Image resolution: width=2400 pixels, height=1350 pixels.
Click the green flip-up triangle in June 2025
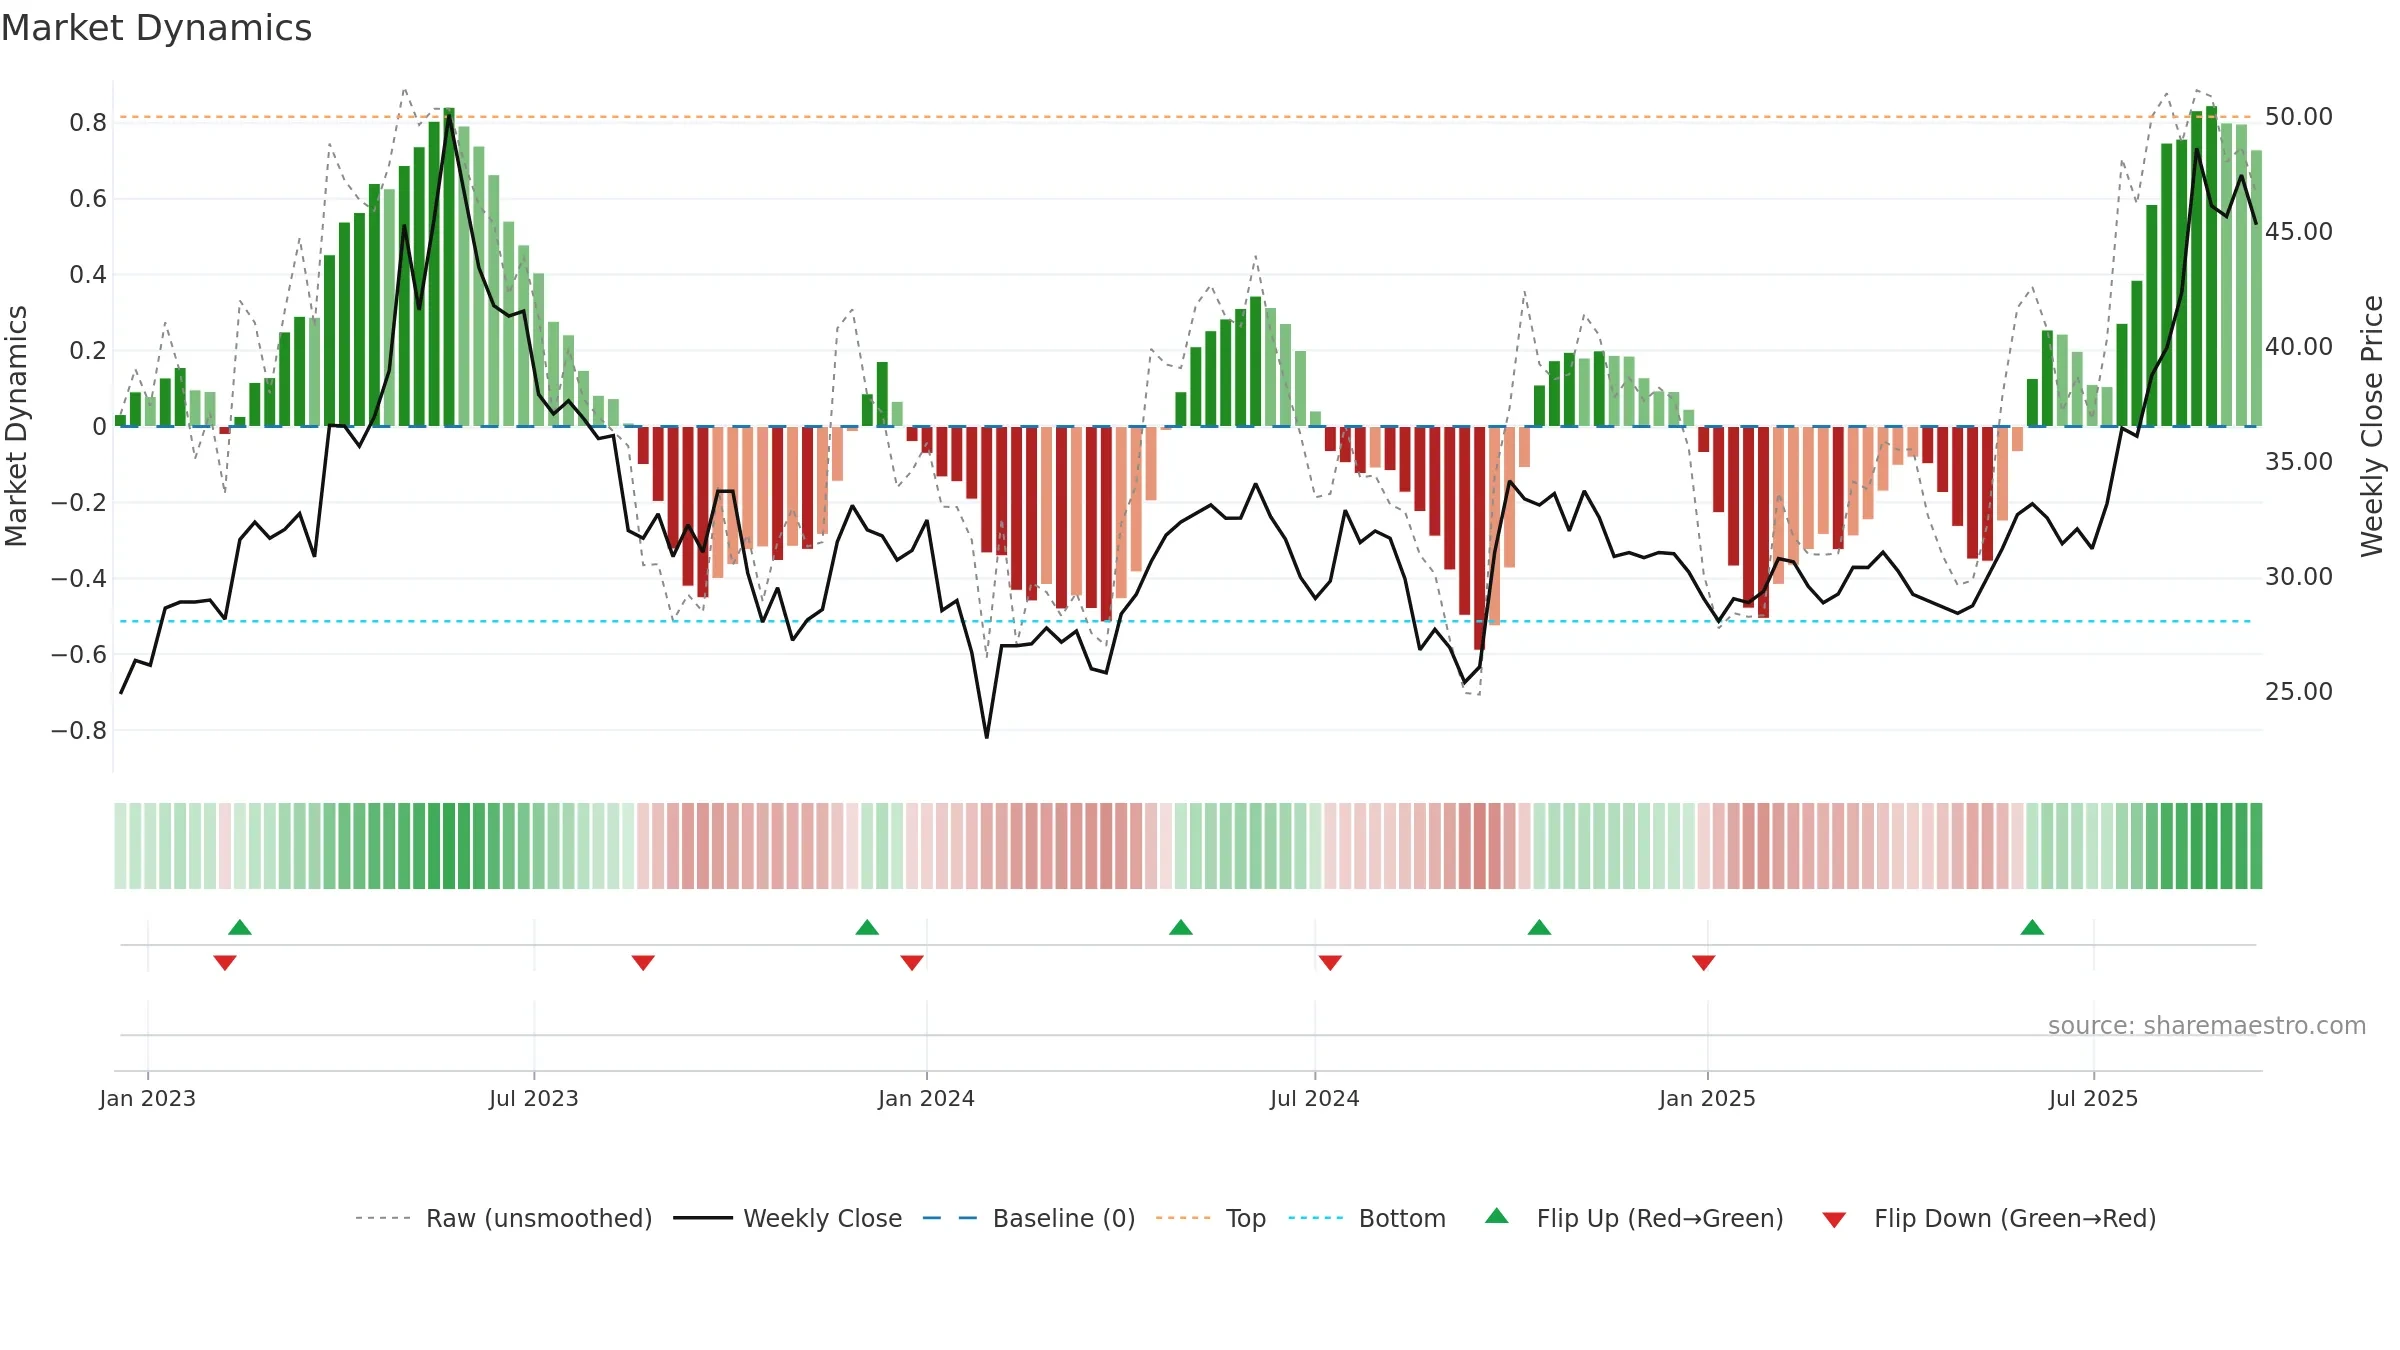coord(2032,928)
